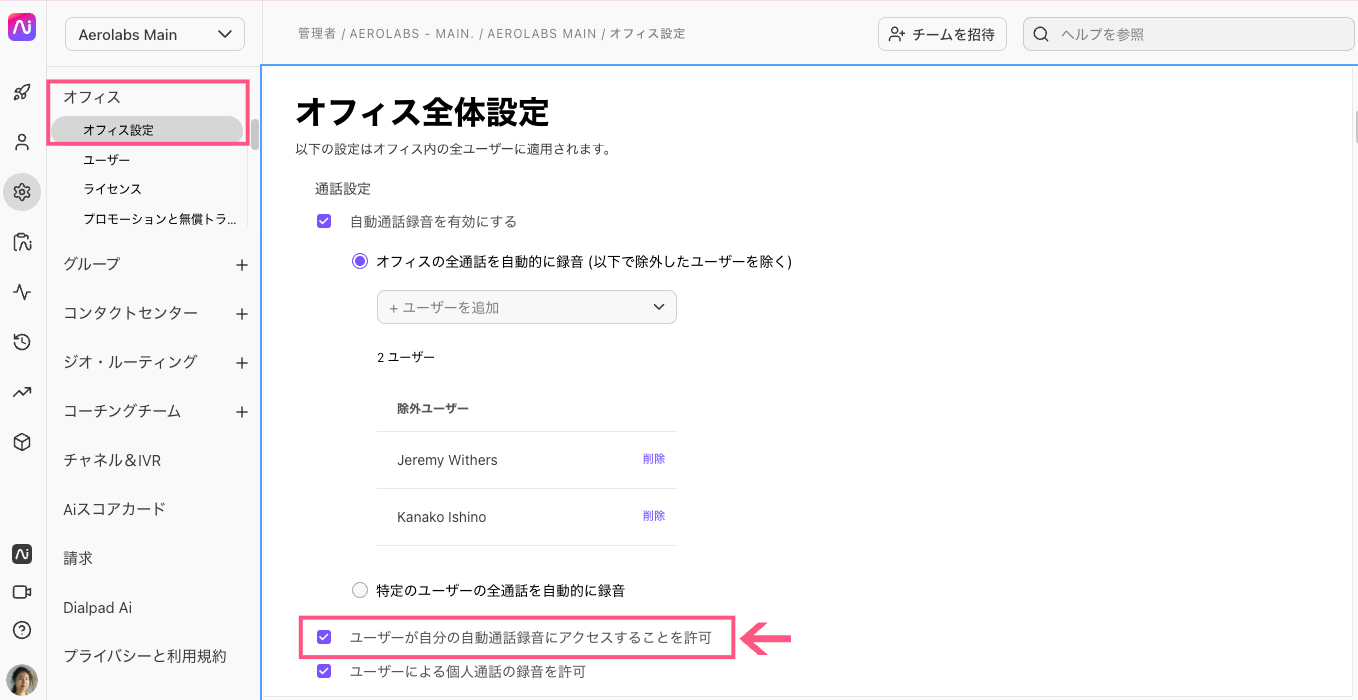Open 請求 in the sidebar
Screen dimensions: 1358x700
point(78,558)
